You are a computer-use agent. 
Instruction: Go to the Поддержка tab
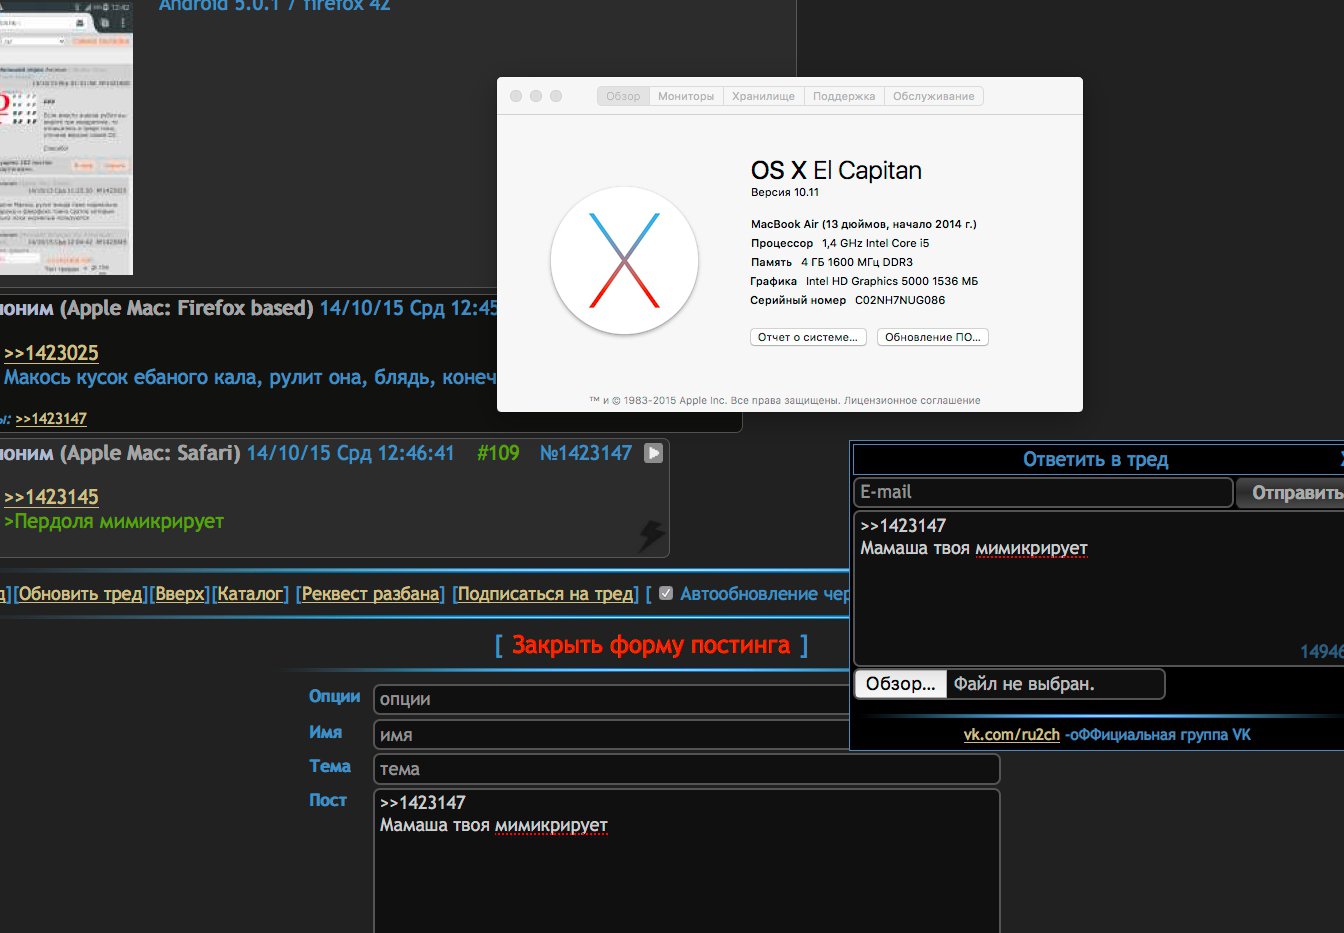click(x=844, y=96)
